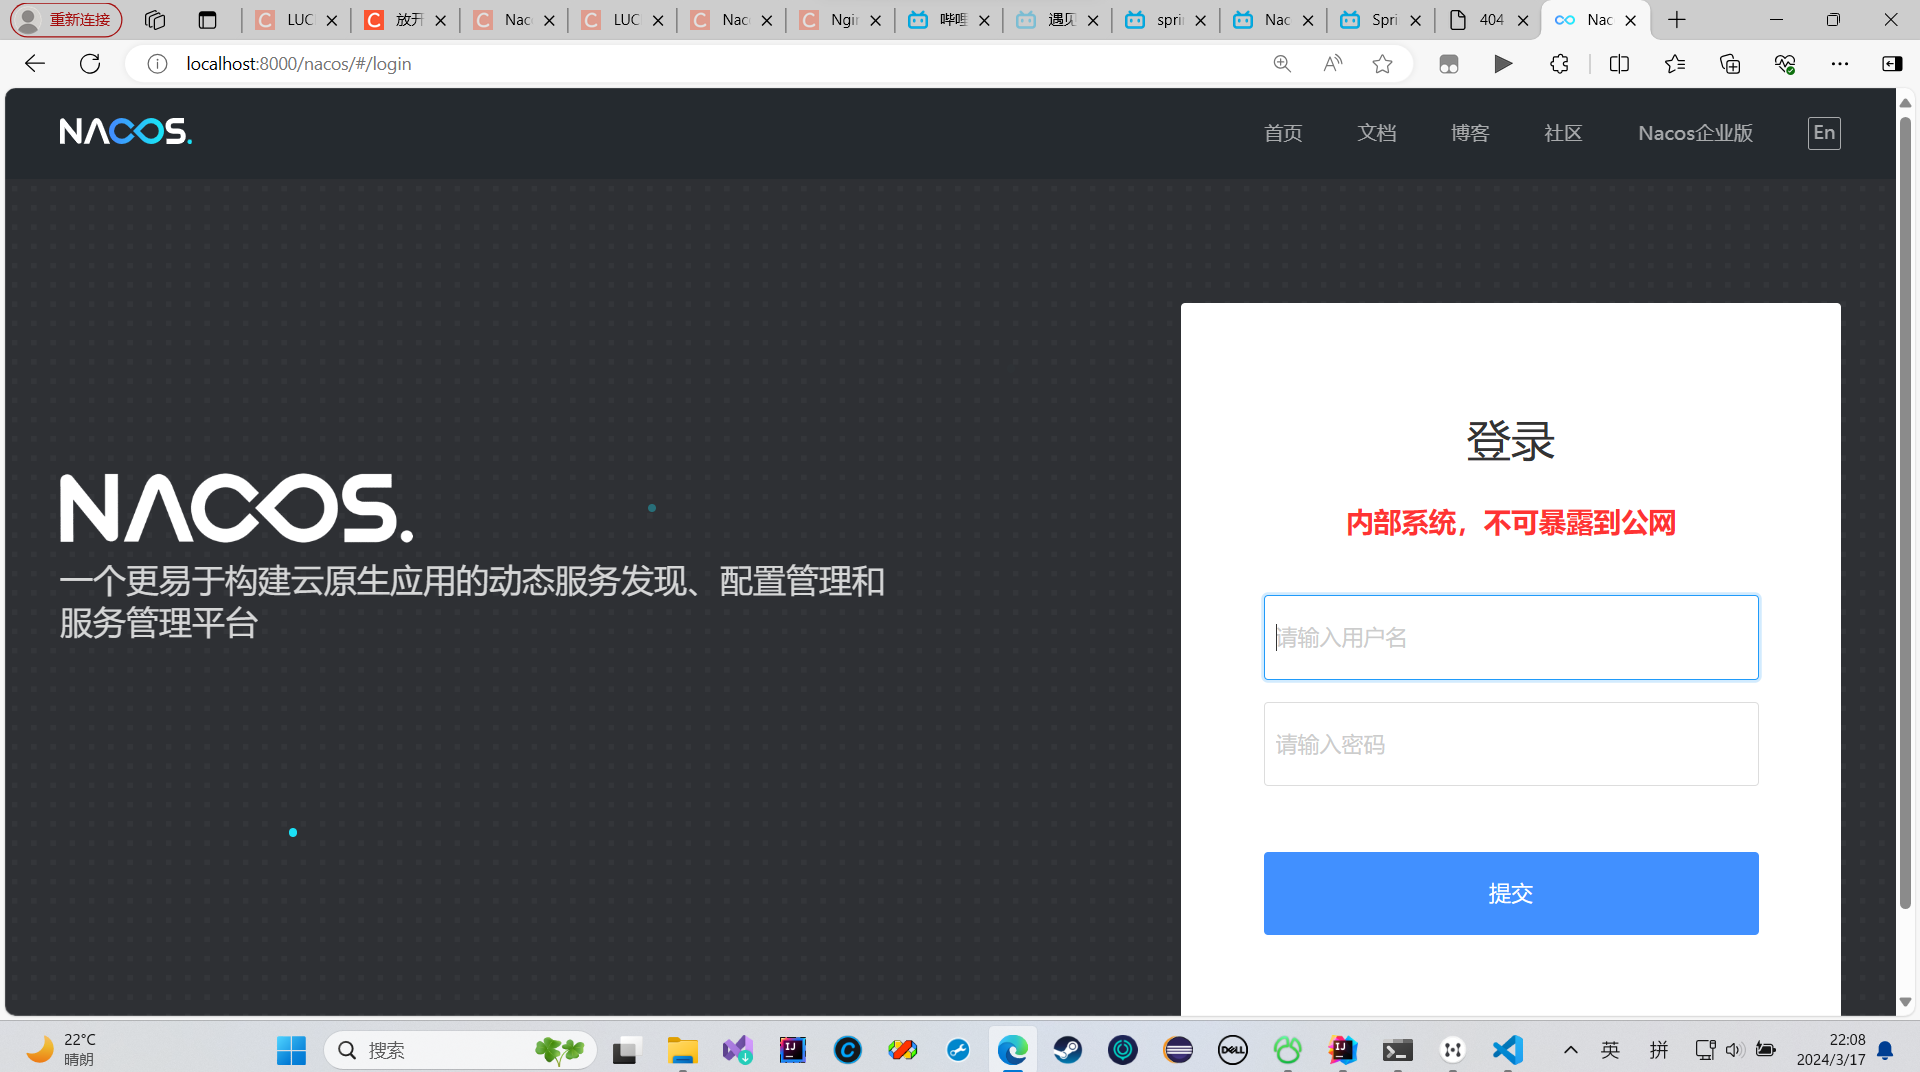The image size is (1920, 1072).
Task: Click the page vertical scrollbar
Action: [x=1905, y=514]
